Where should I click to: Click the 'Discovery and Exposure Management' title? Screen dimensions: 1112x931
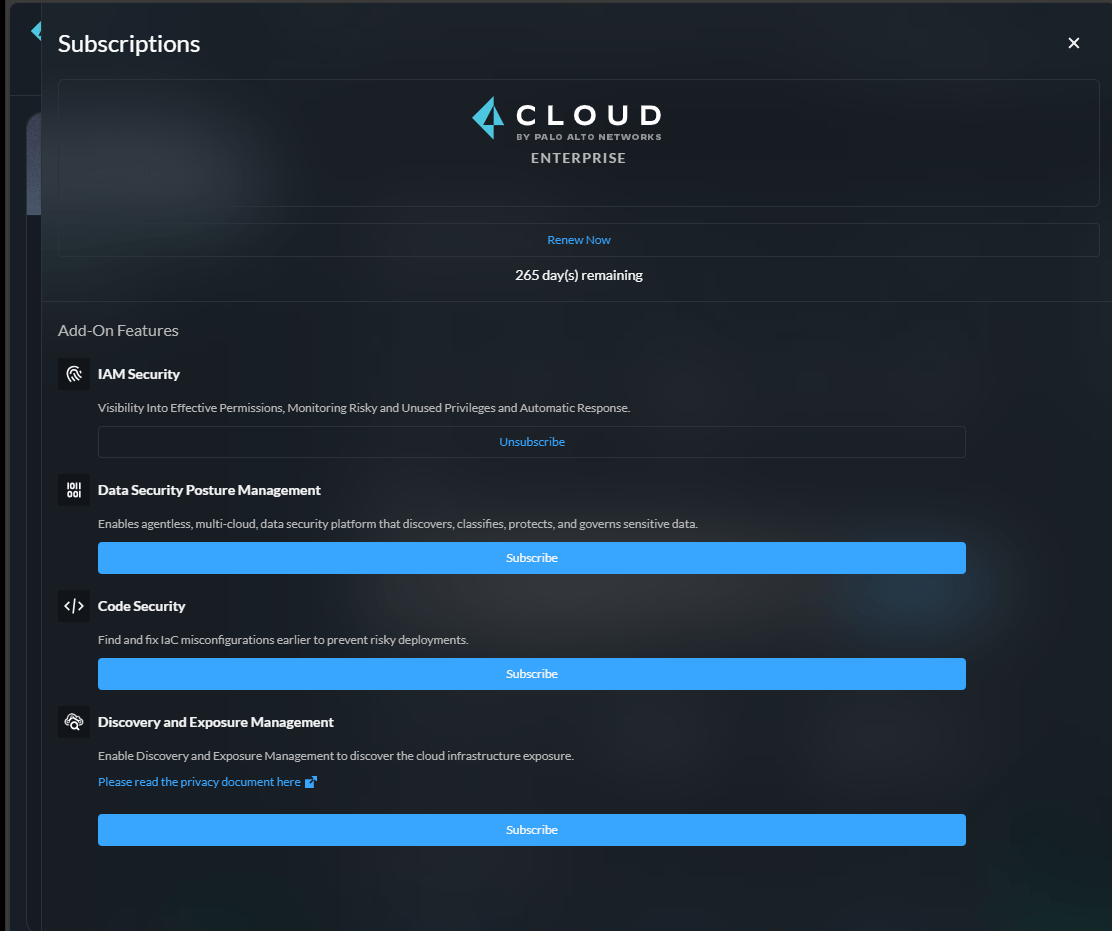(216, 722)
